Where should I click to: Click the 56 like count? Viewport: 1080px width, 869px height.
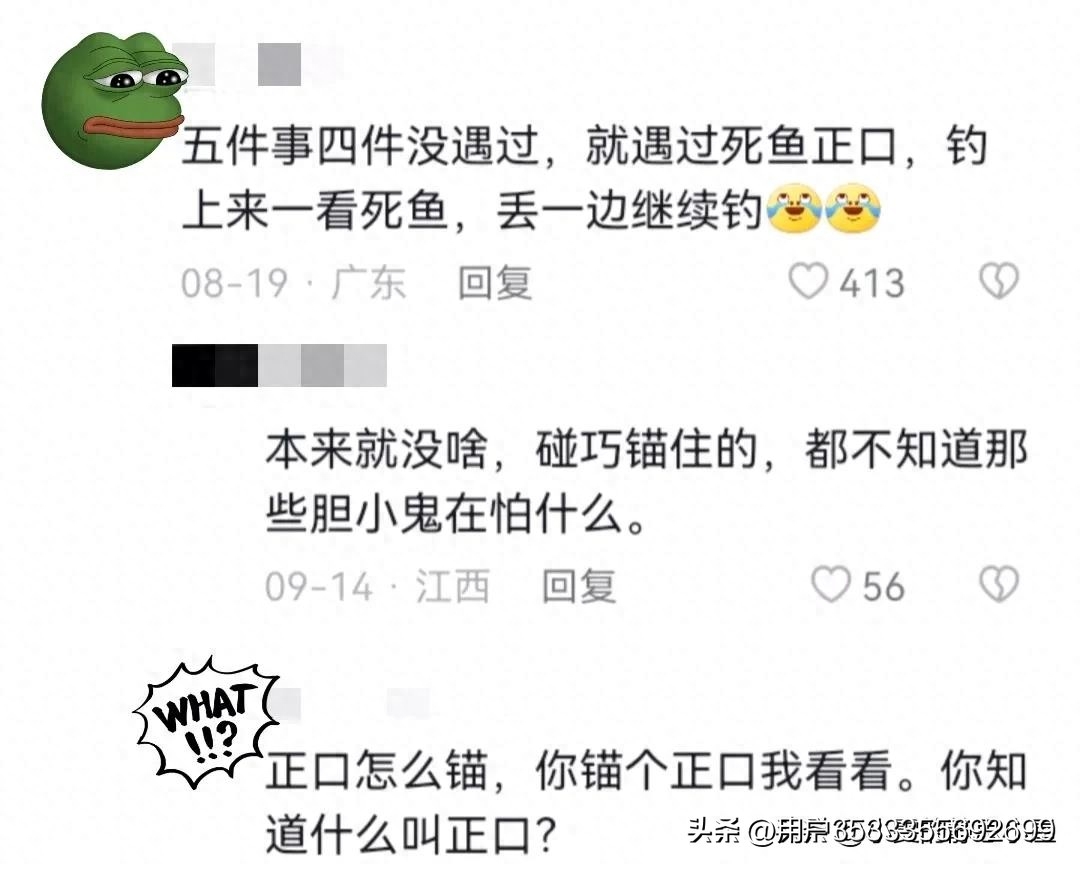884,587
